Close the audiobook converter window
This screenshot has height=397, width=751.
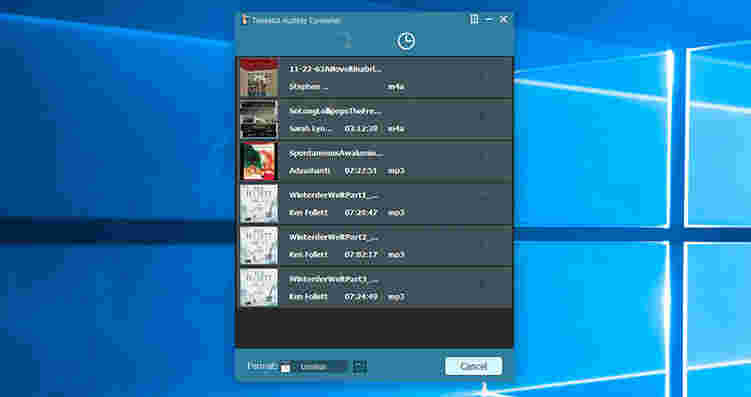(x=503, y=20)
